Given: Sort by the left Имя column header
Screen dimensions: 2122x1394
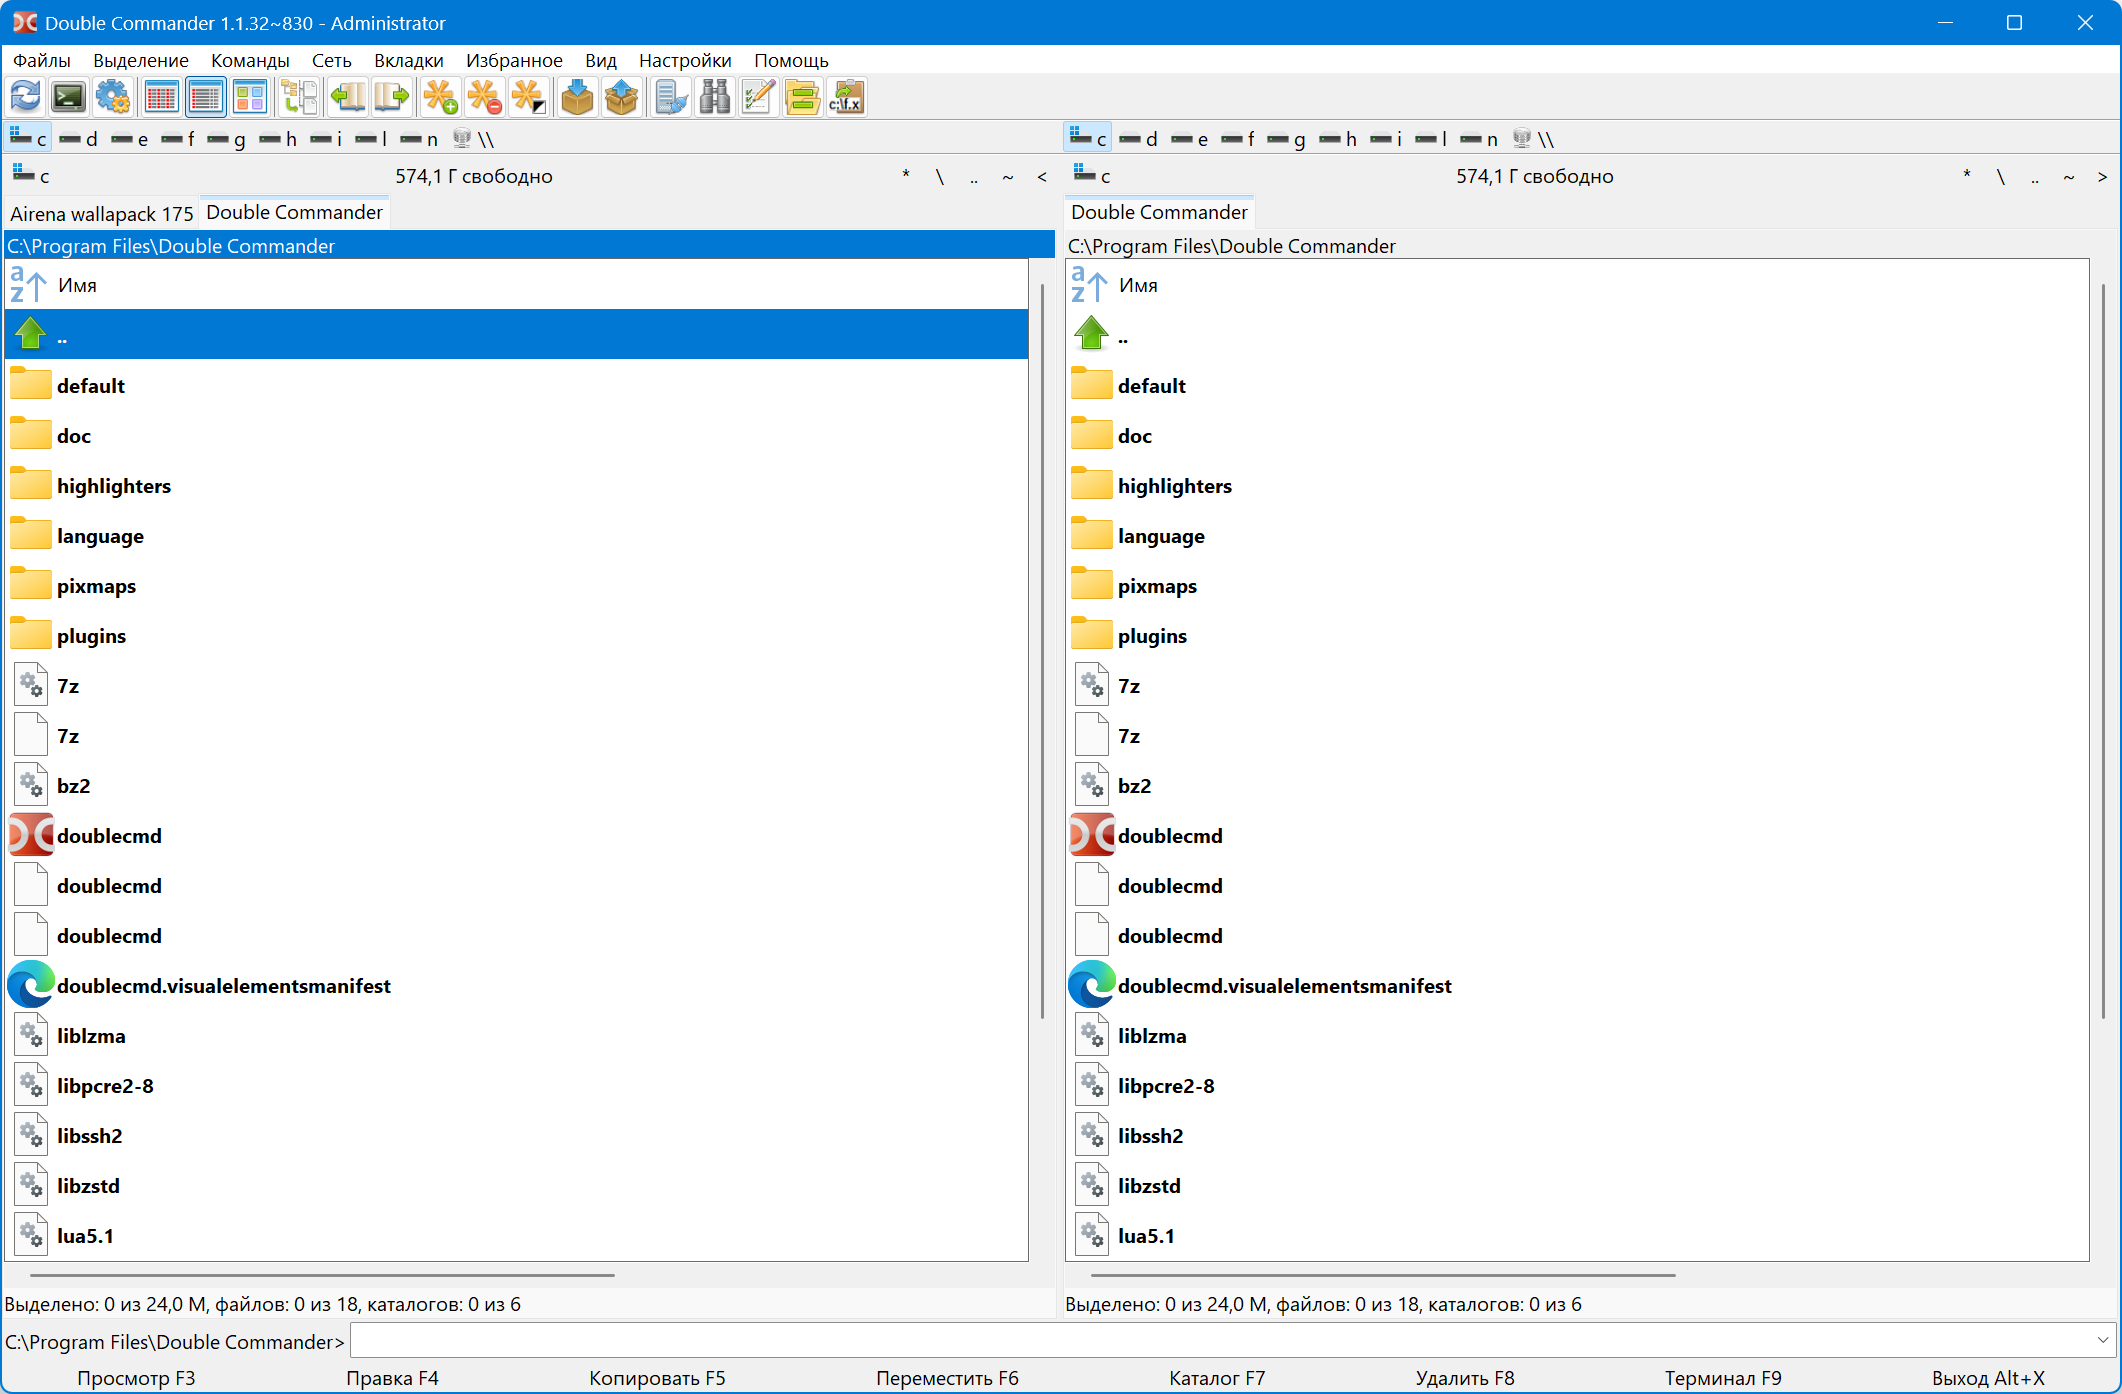Looking at the screenshot, I should 78,285.
